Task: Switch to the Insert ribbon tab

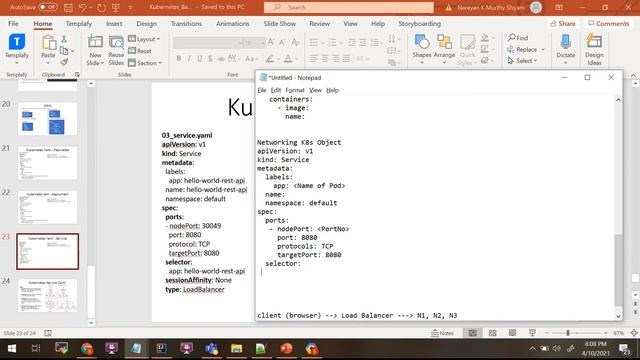Action: [114, 24]
